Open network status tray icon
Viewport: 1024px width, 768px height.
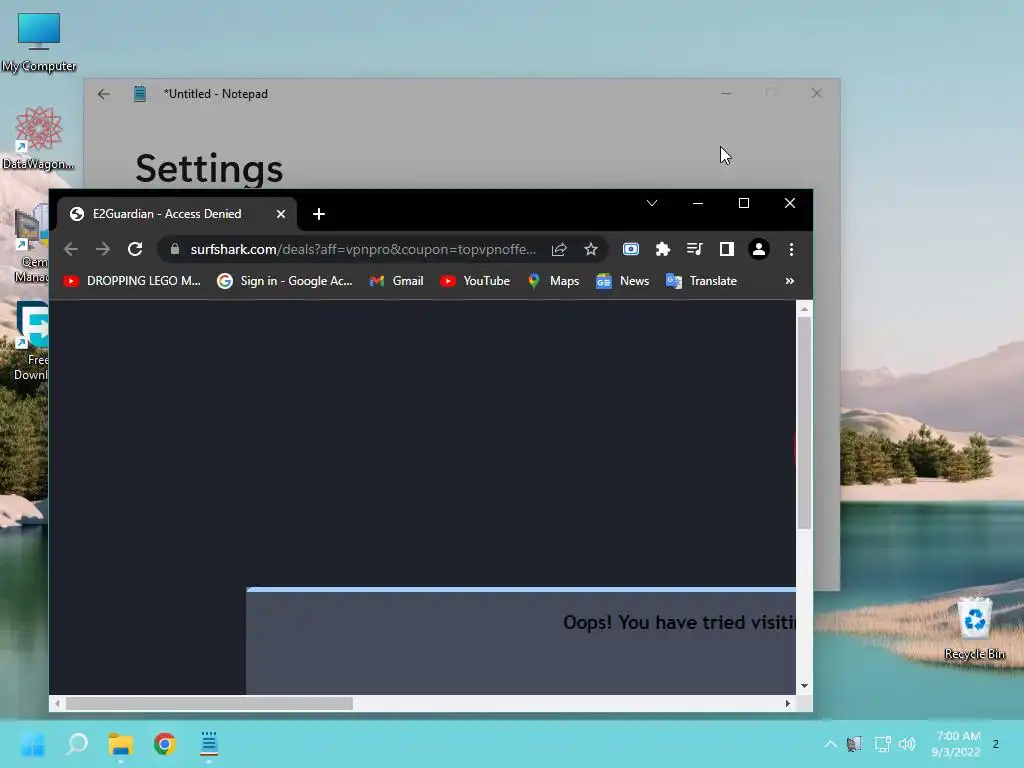883,744
